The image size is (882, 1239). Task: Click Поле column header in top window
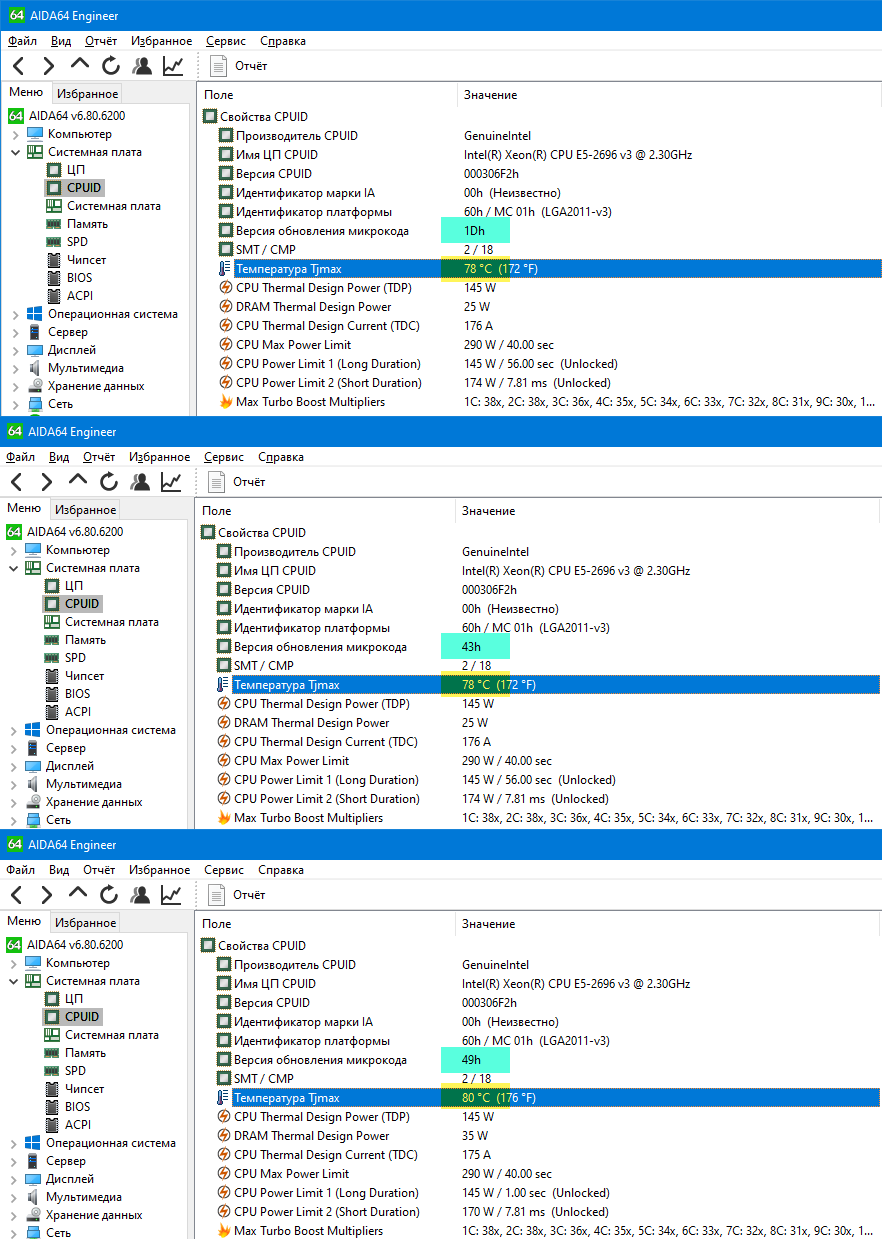219,94
